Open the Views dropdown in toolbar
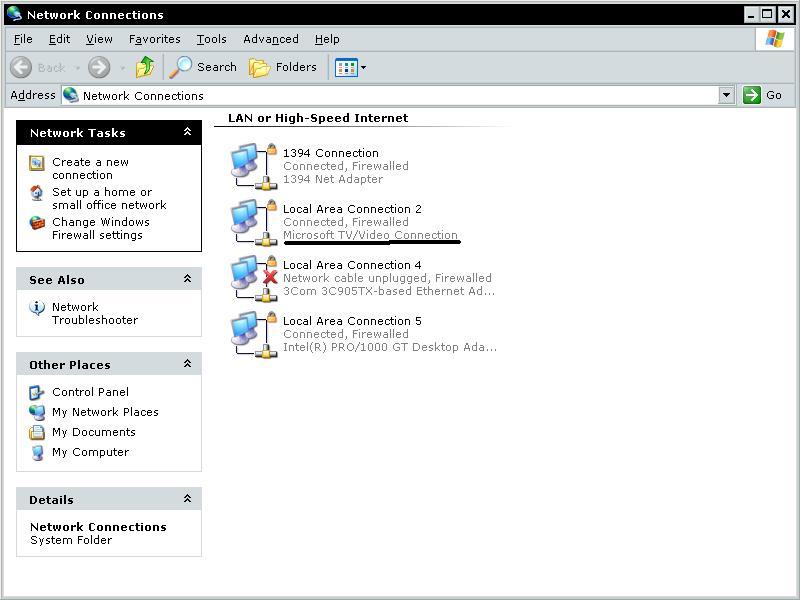Image resolution: width=800 pixels, height=600 pixels. (351, 67)
